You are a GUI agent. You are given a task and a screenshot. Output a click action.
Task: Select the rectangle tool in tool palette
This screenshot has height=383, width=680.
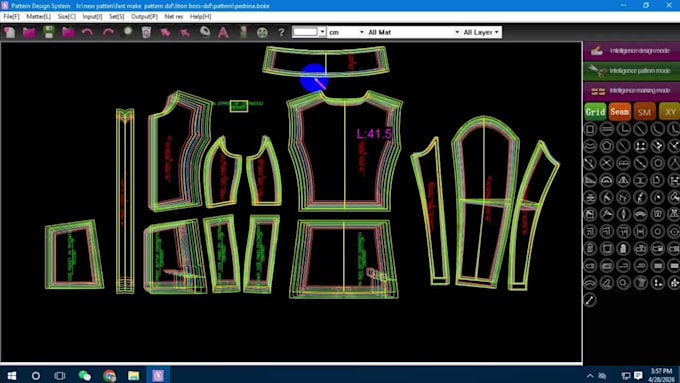point(590,129)
